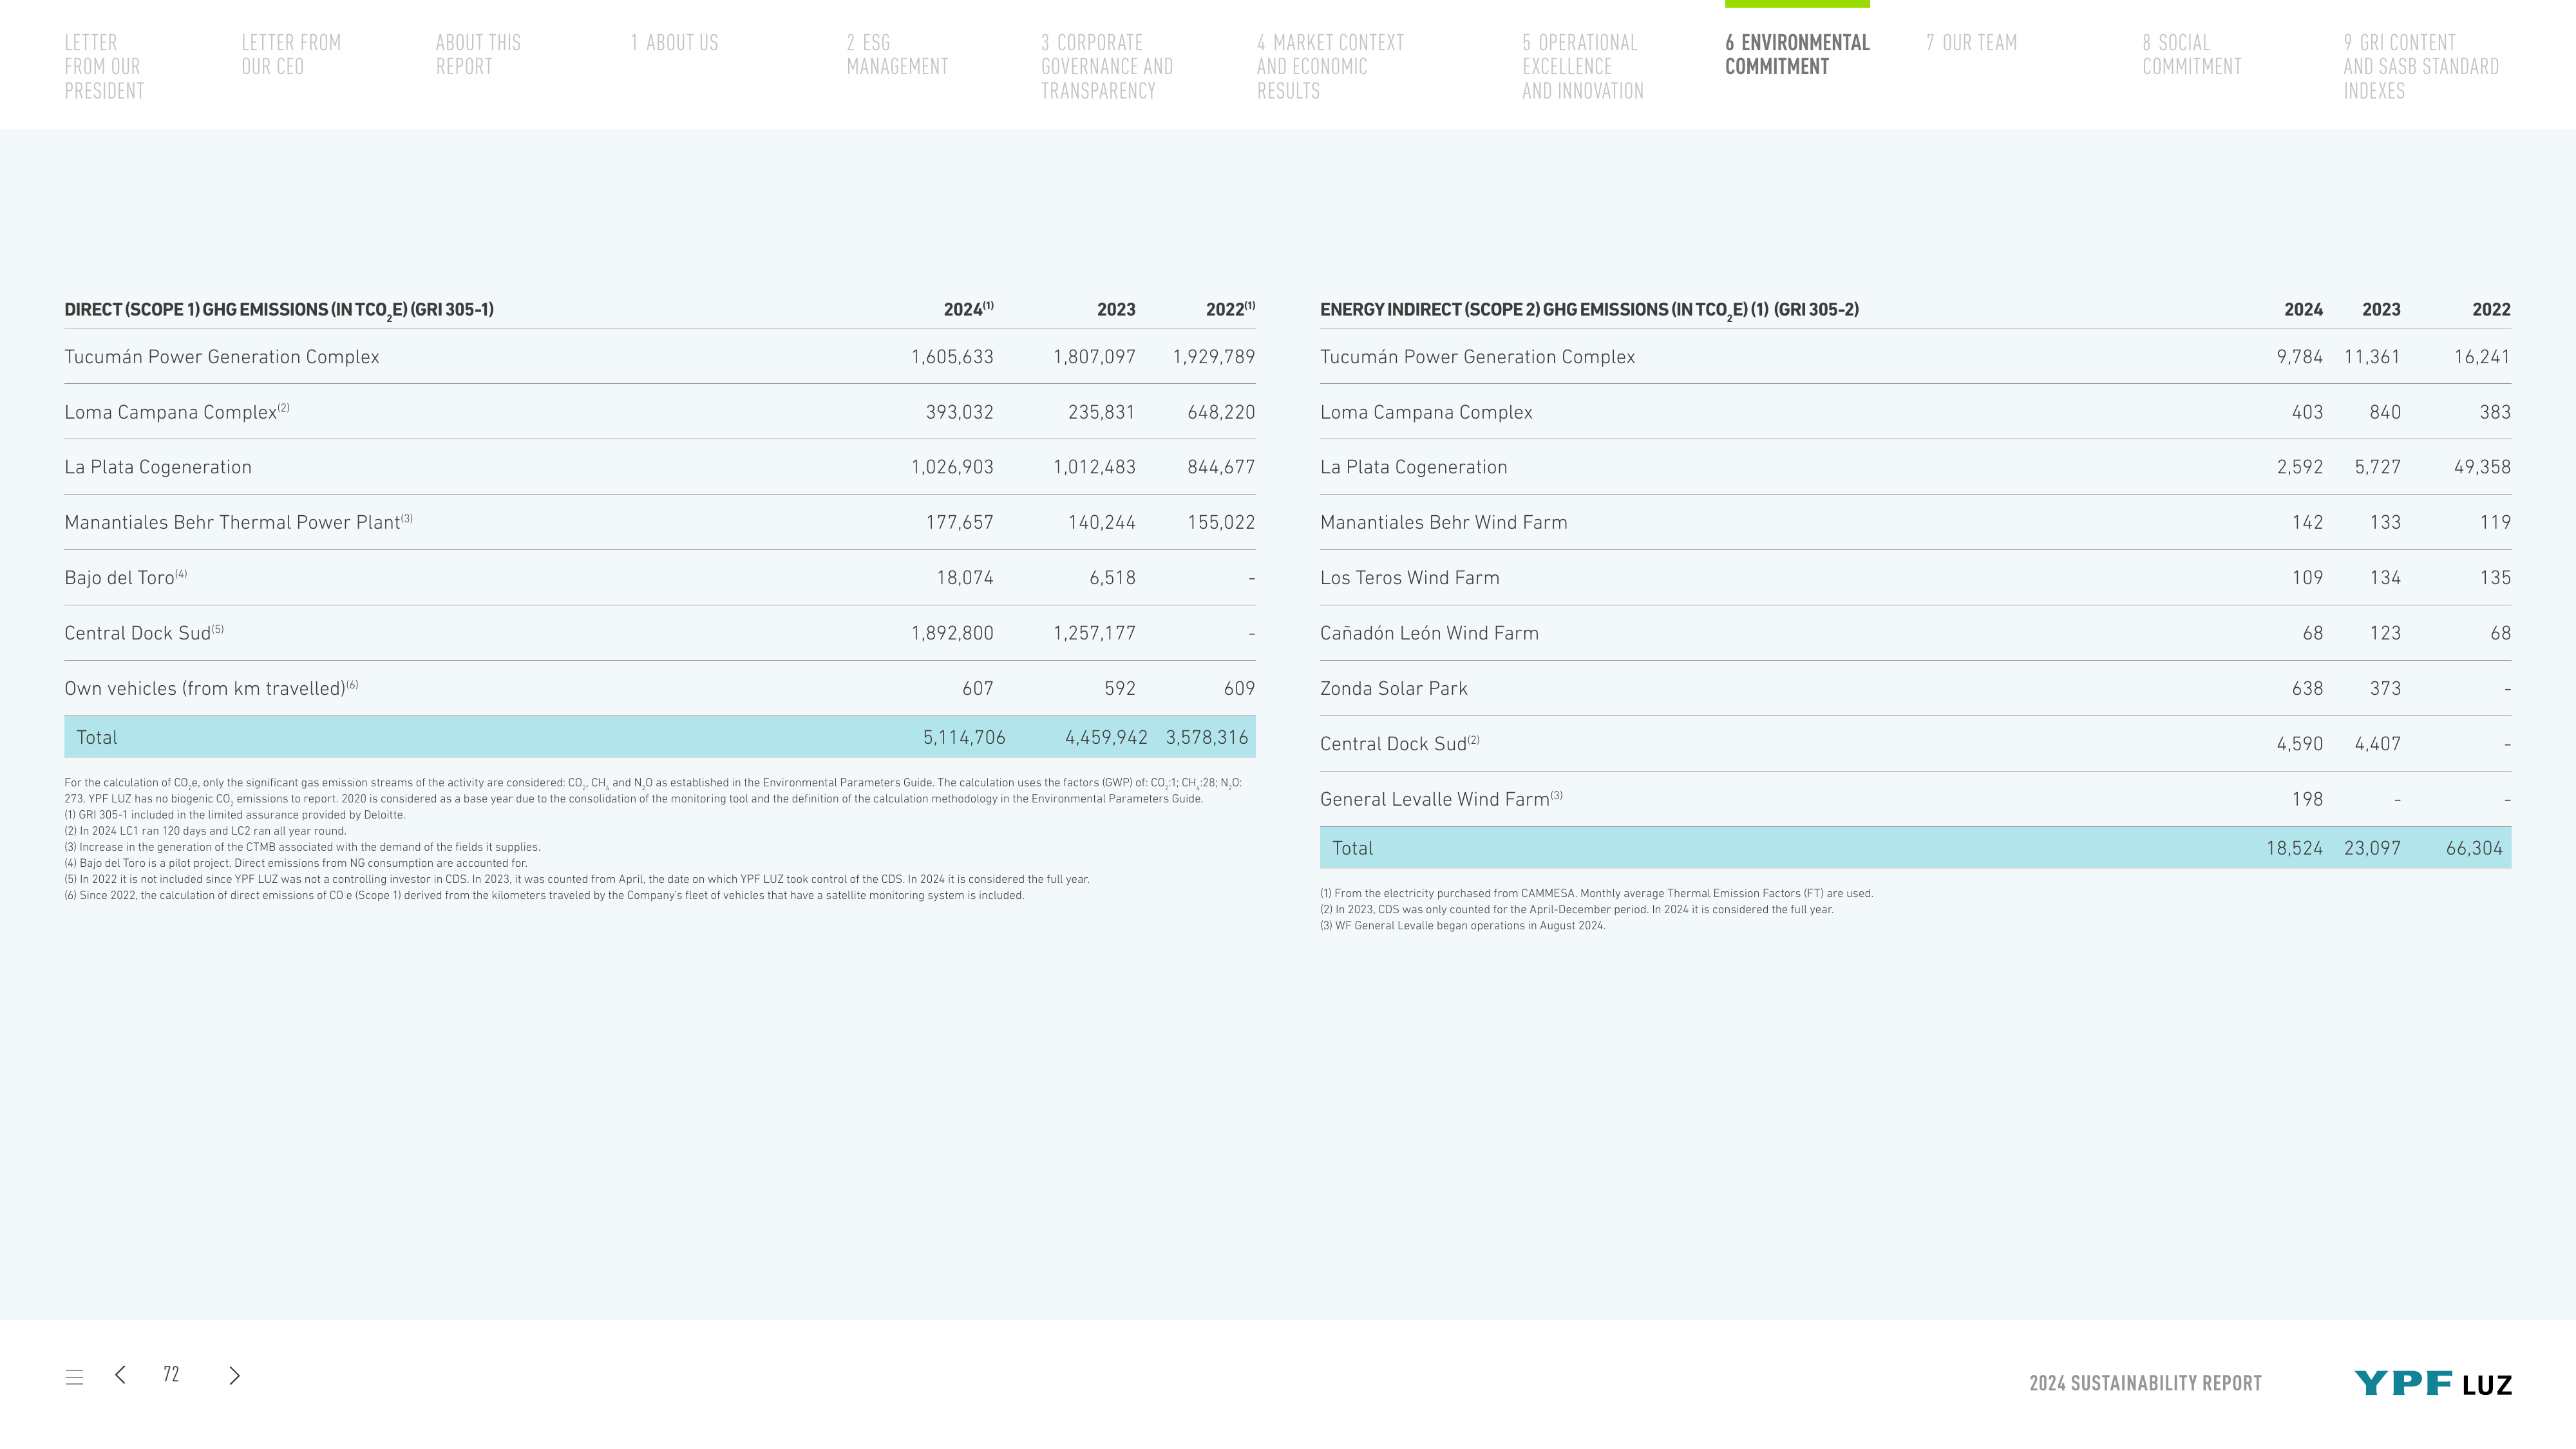
Task: Click Own vehicles (from km travelled) label
Action: [211, 688]
